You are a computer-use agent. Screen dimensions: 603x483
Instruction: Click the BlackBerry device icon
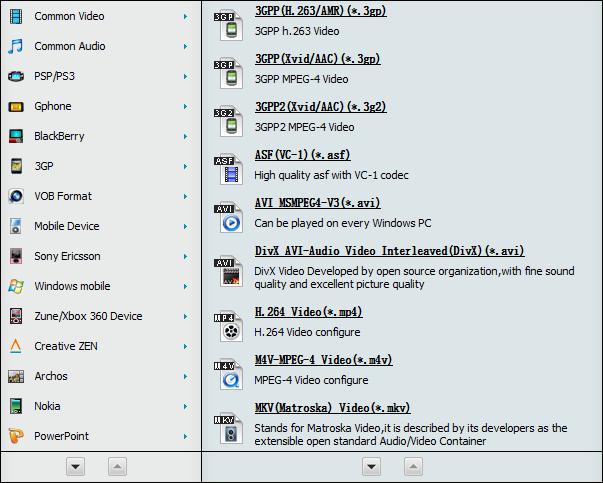pos(16,137)
